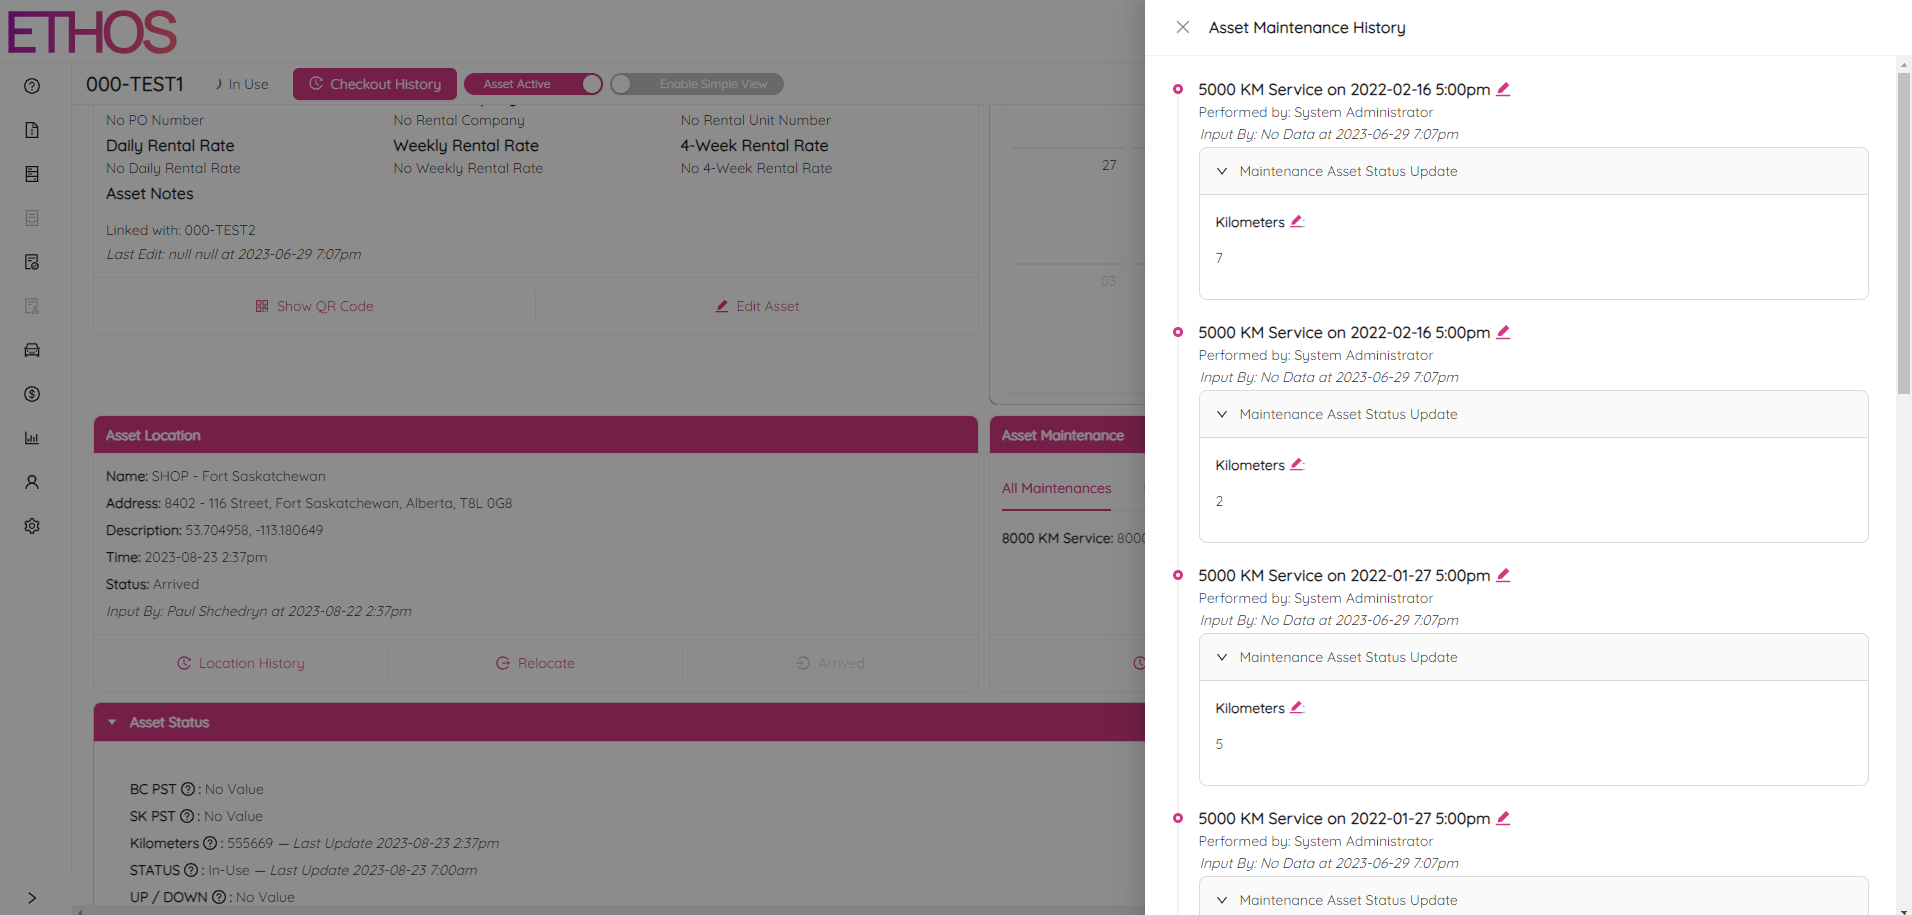This screenshot has width=1912, height=915.
Task: Select the All Maintenances tab
Action: point(1056,488)
